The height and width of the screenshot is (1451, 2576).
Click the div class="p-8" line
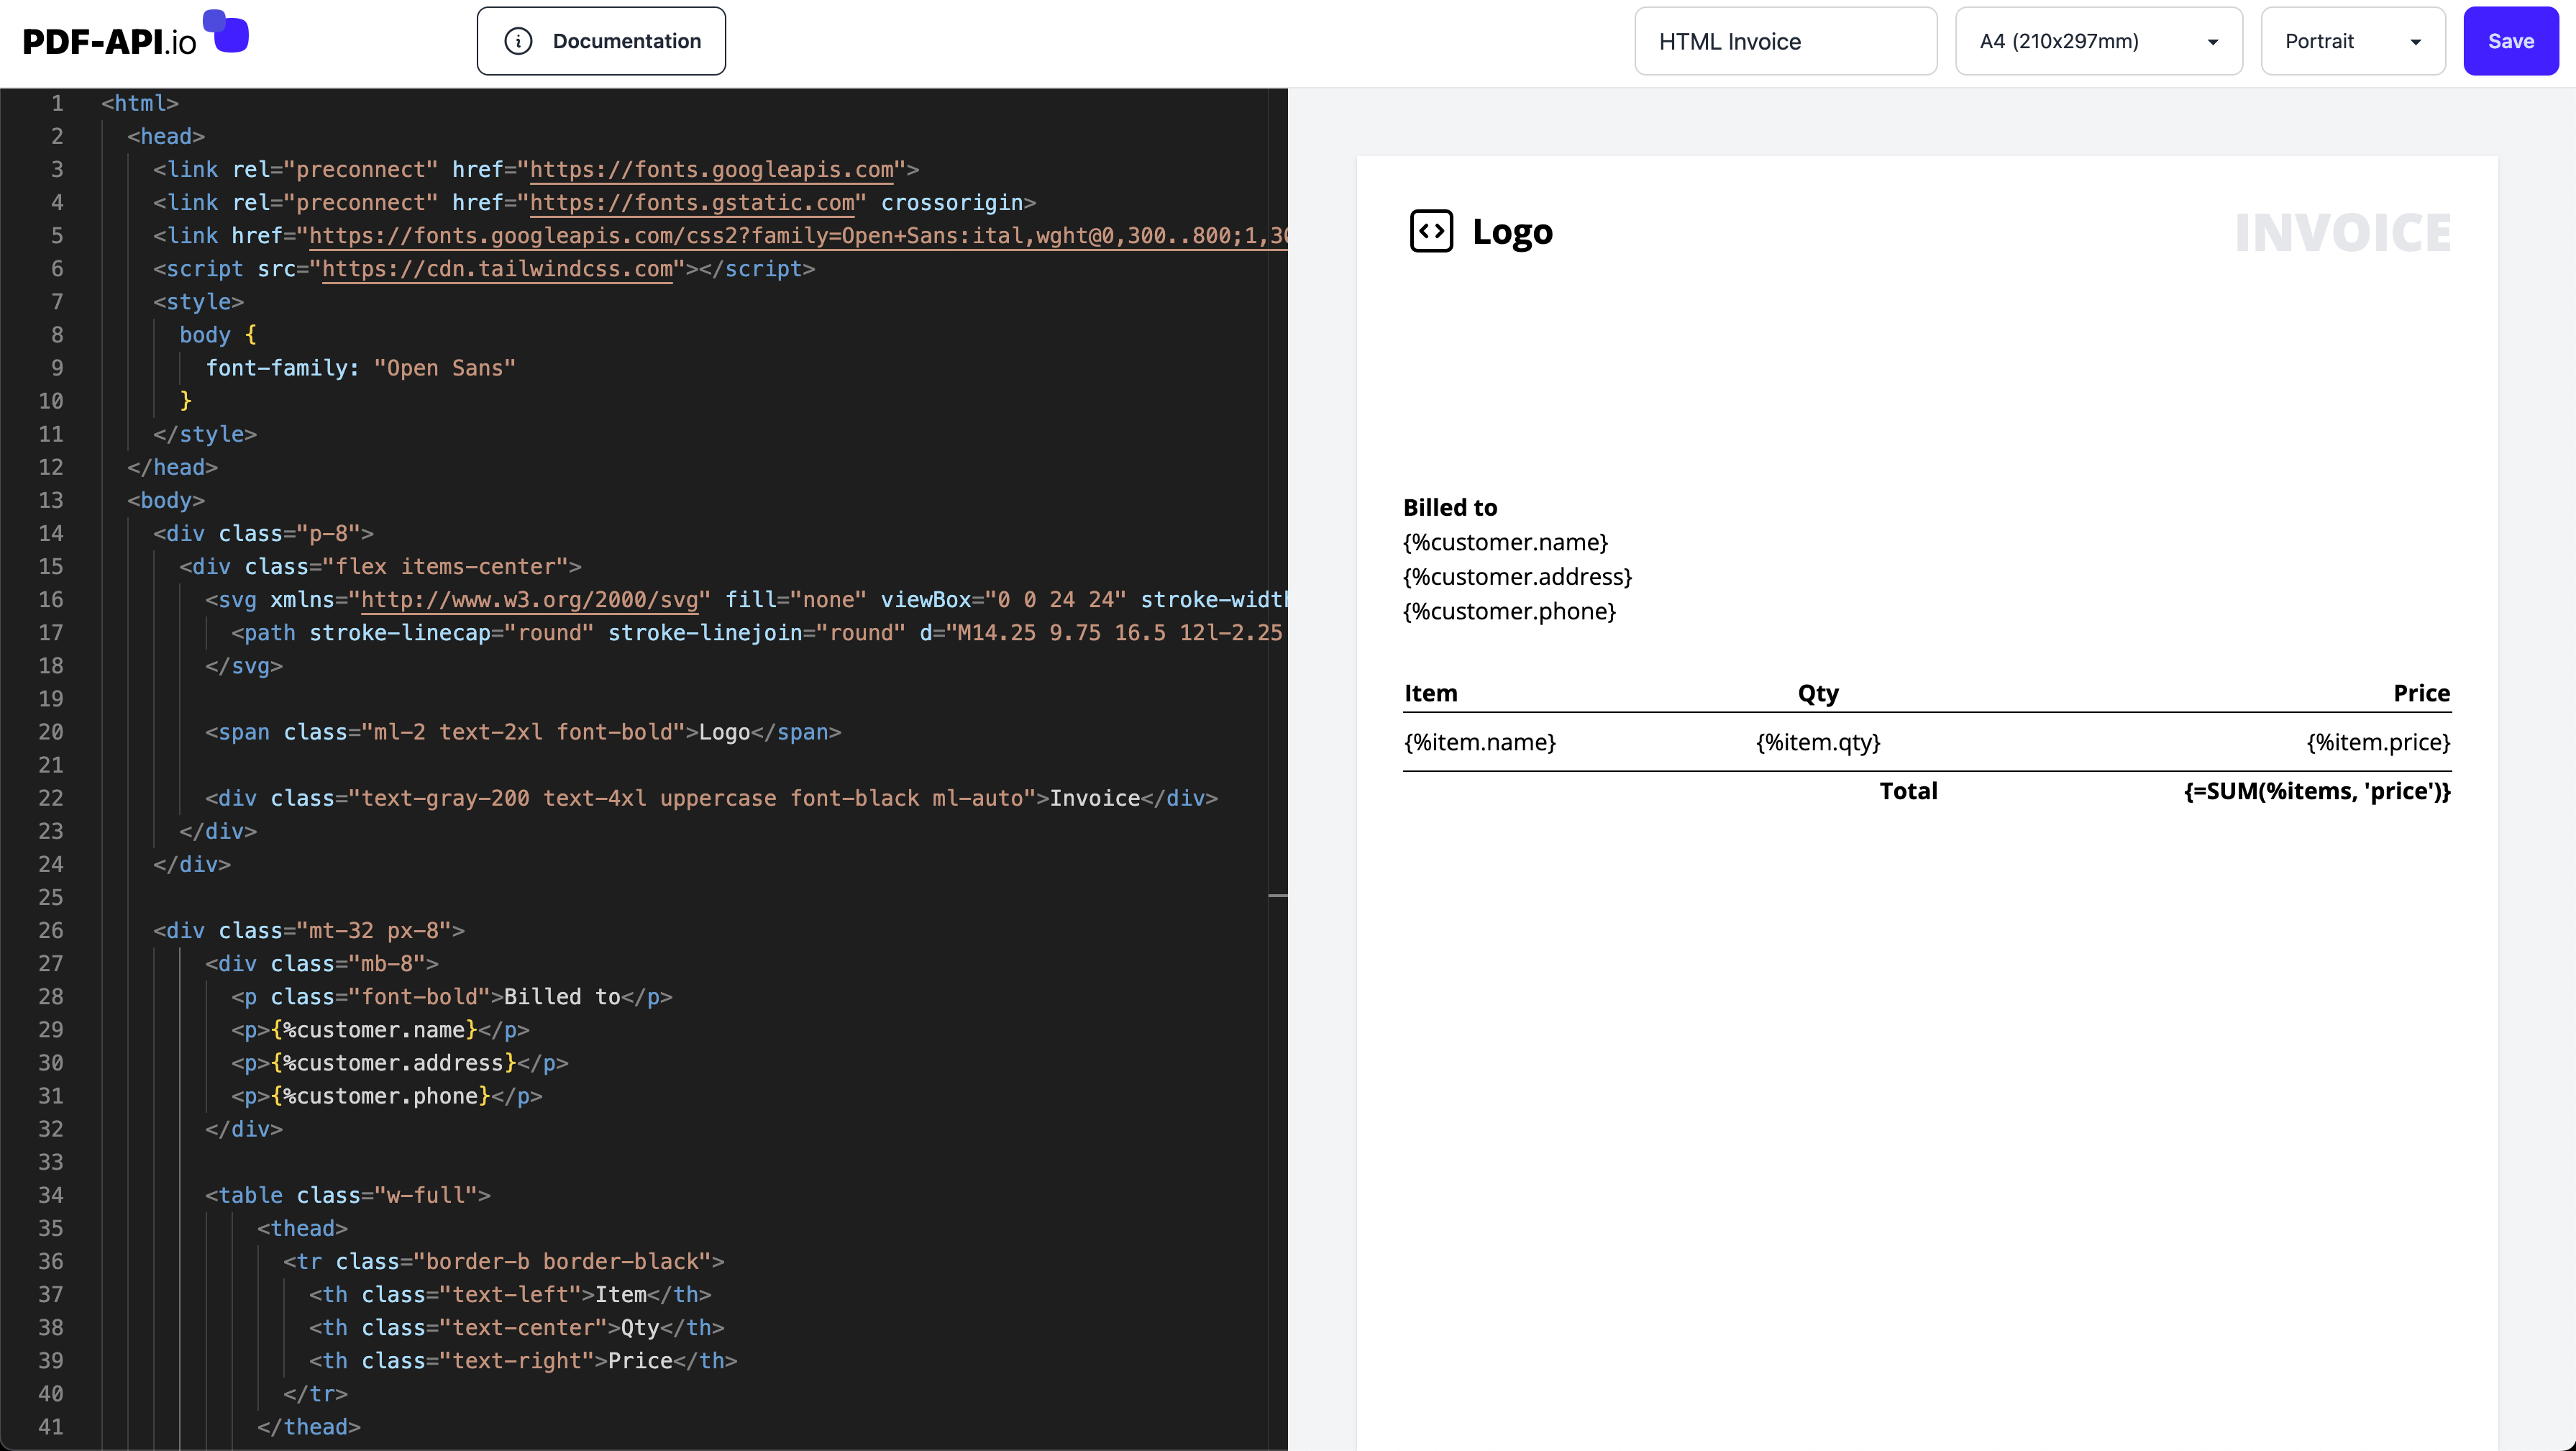click(263, 534)
